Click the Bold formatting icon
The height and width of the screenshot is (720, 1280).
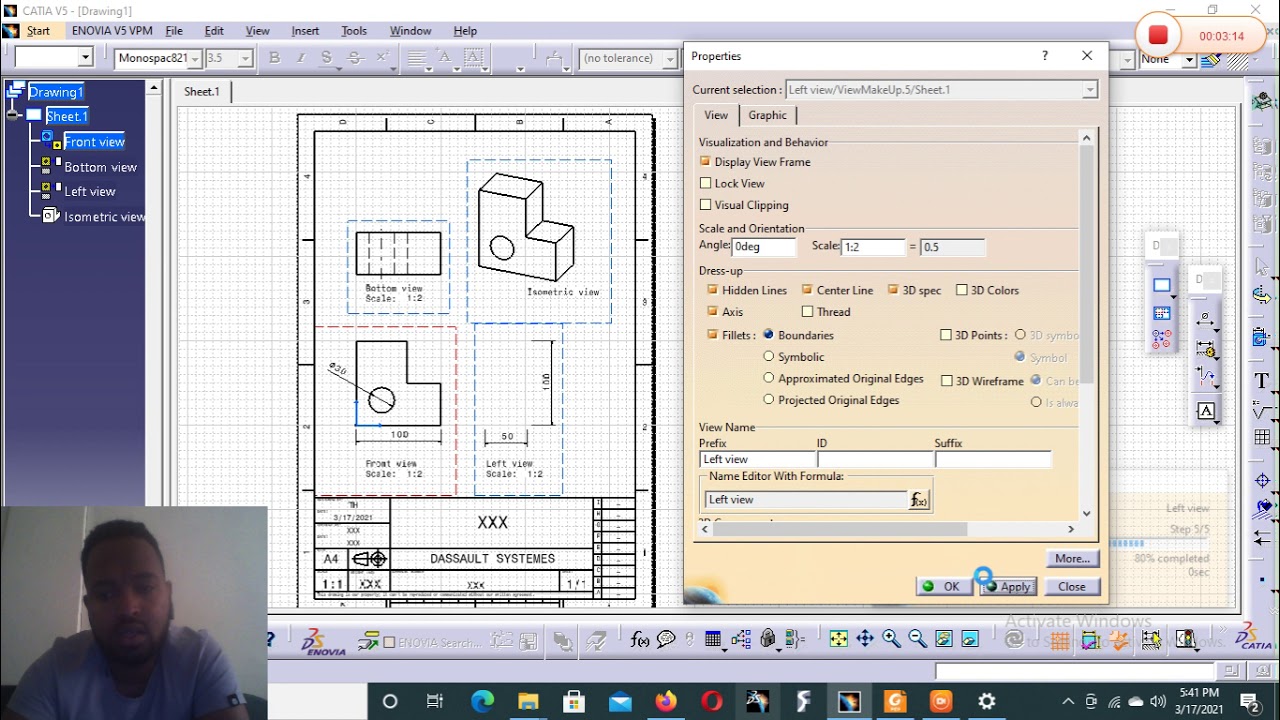tap(274, 58)
